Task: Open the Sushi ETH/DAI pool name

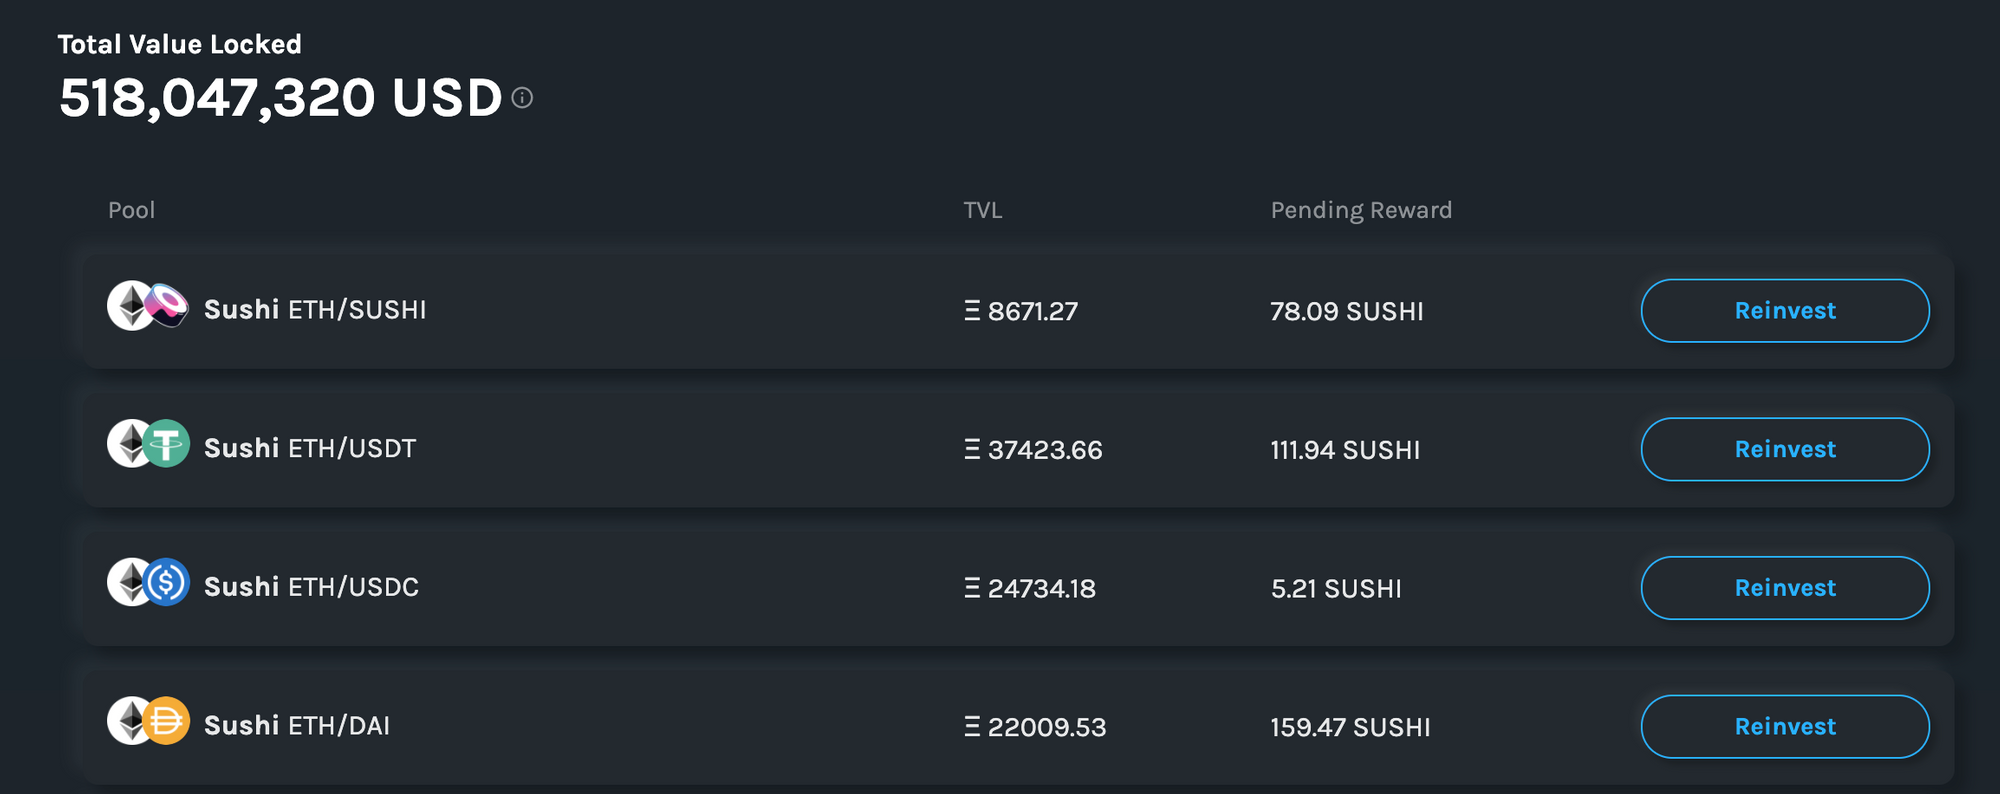Action: (x=297, y=726)
